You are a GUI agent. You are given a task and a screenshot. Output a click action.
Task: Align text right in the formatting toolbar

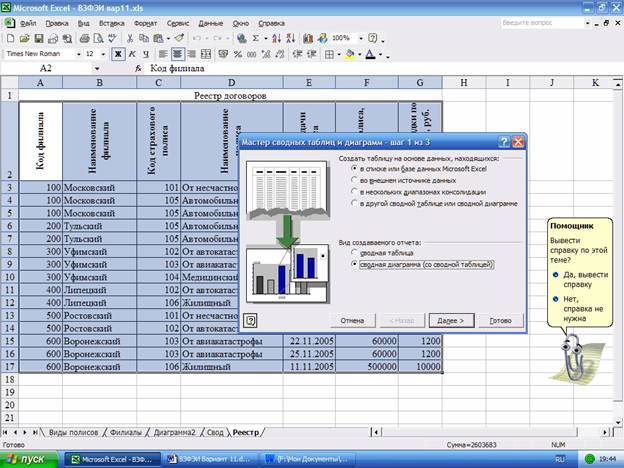(x=191, y=54)
